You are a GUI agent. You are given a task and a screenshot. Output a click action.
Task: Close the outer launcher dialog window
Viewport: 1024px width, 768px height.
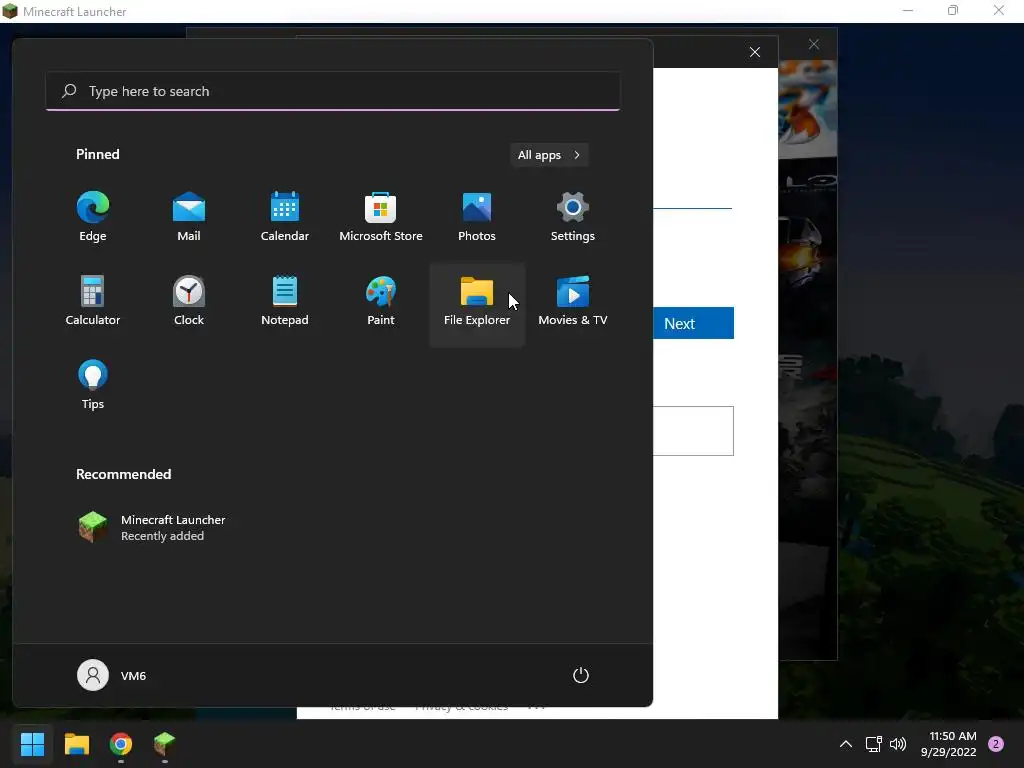click(x=814, y=44)
